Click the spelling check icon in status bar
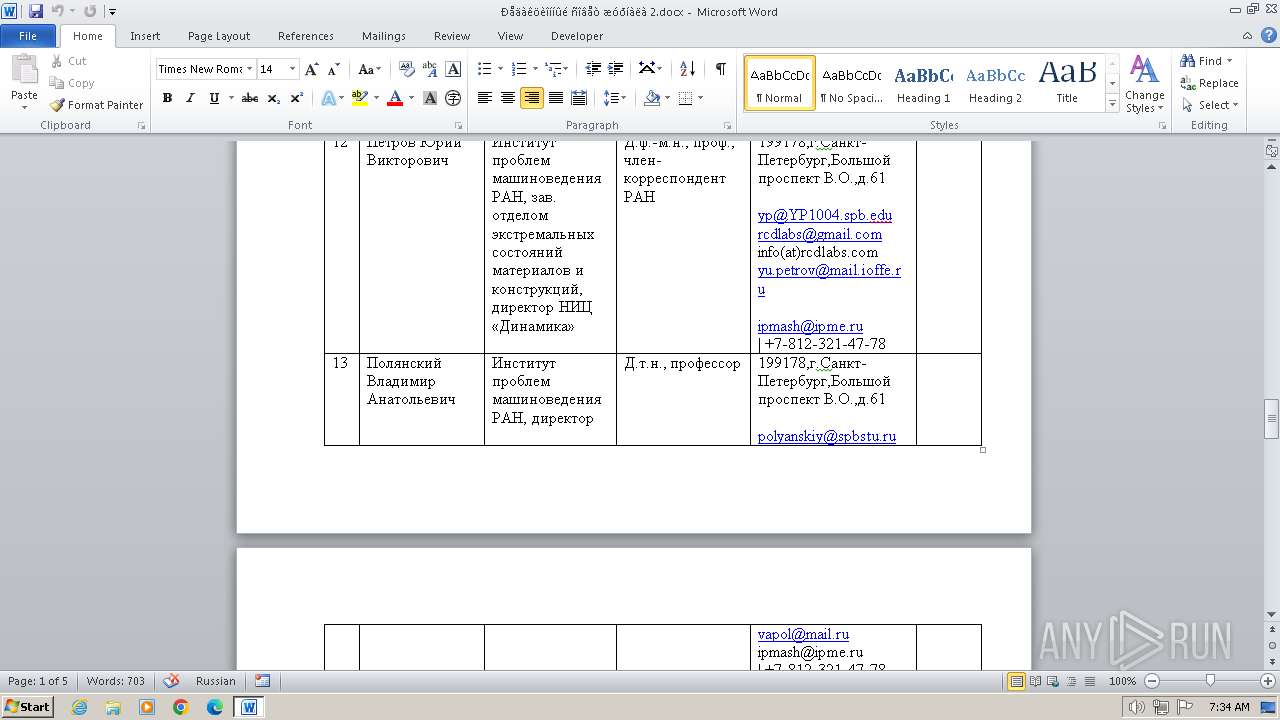Viewport: 1280px width, 720px height. [171, 681]
